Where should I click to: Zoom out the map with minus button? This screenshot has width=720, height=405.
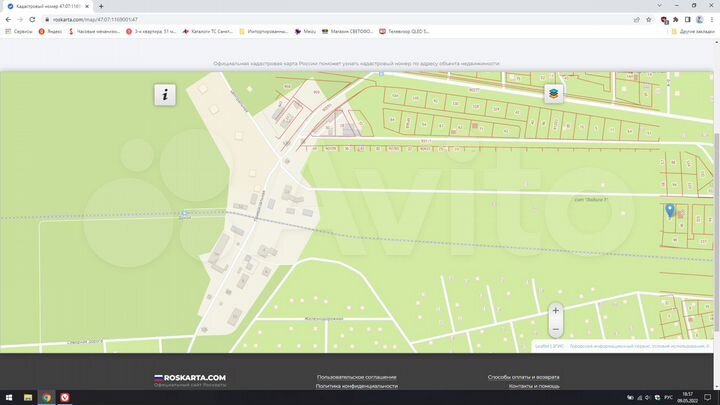[556, 329]
